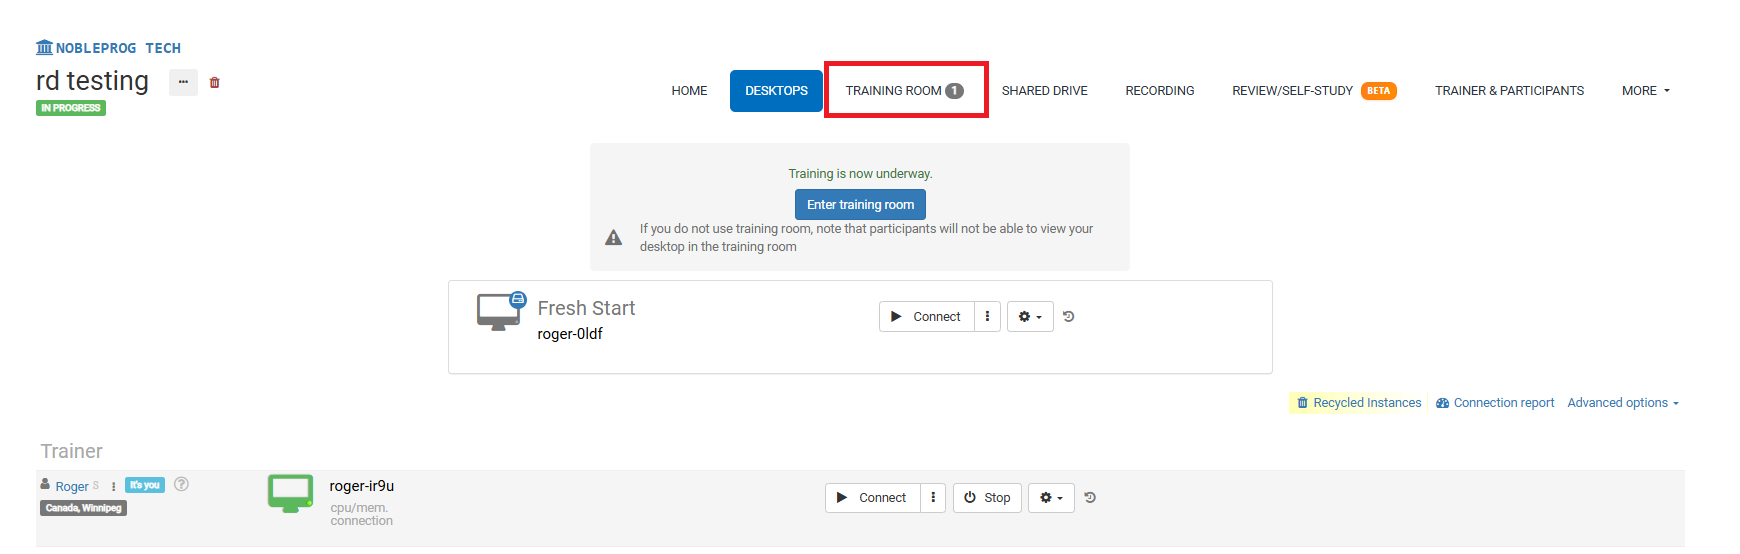Expand the Advanced options dropdown
The width and height of the screenshot is (1740, 554).
coord(1622,403)
